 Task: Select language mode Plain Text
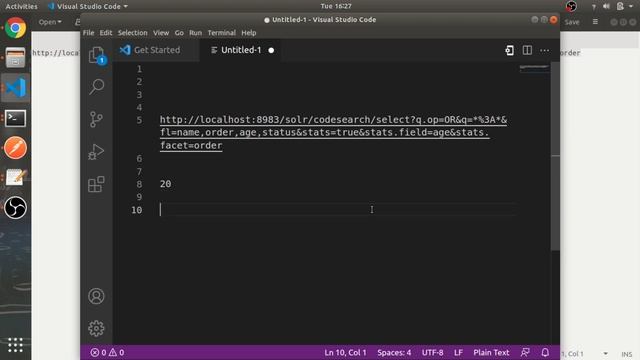(491, 352)
